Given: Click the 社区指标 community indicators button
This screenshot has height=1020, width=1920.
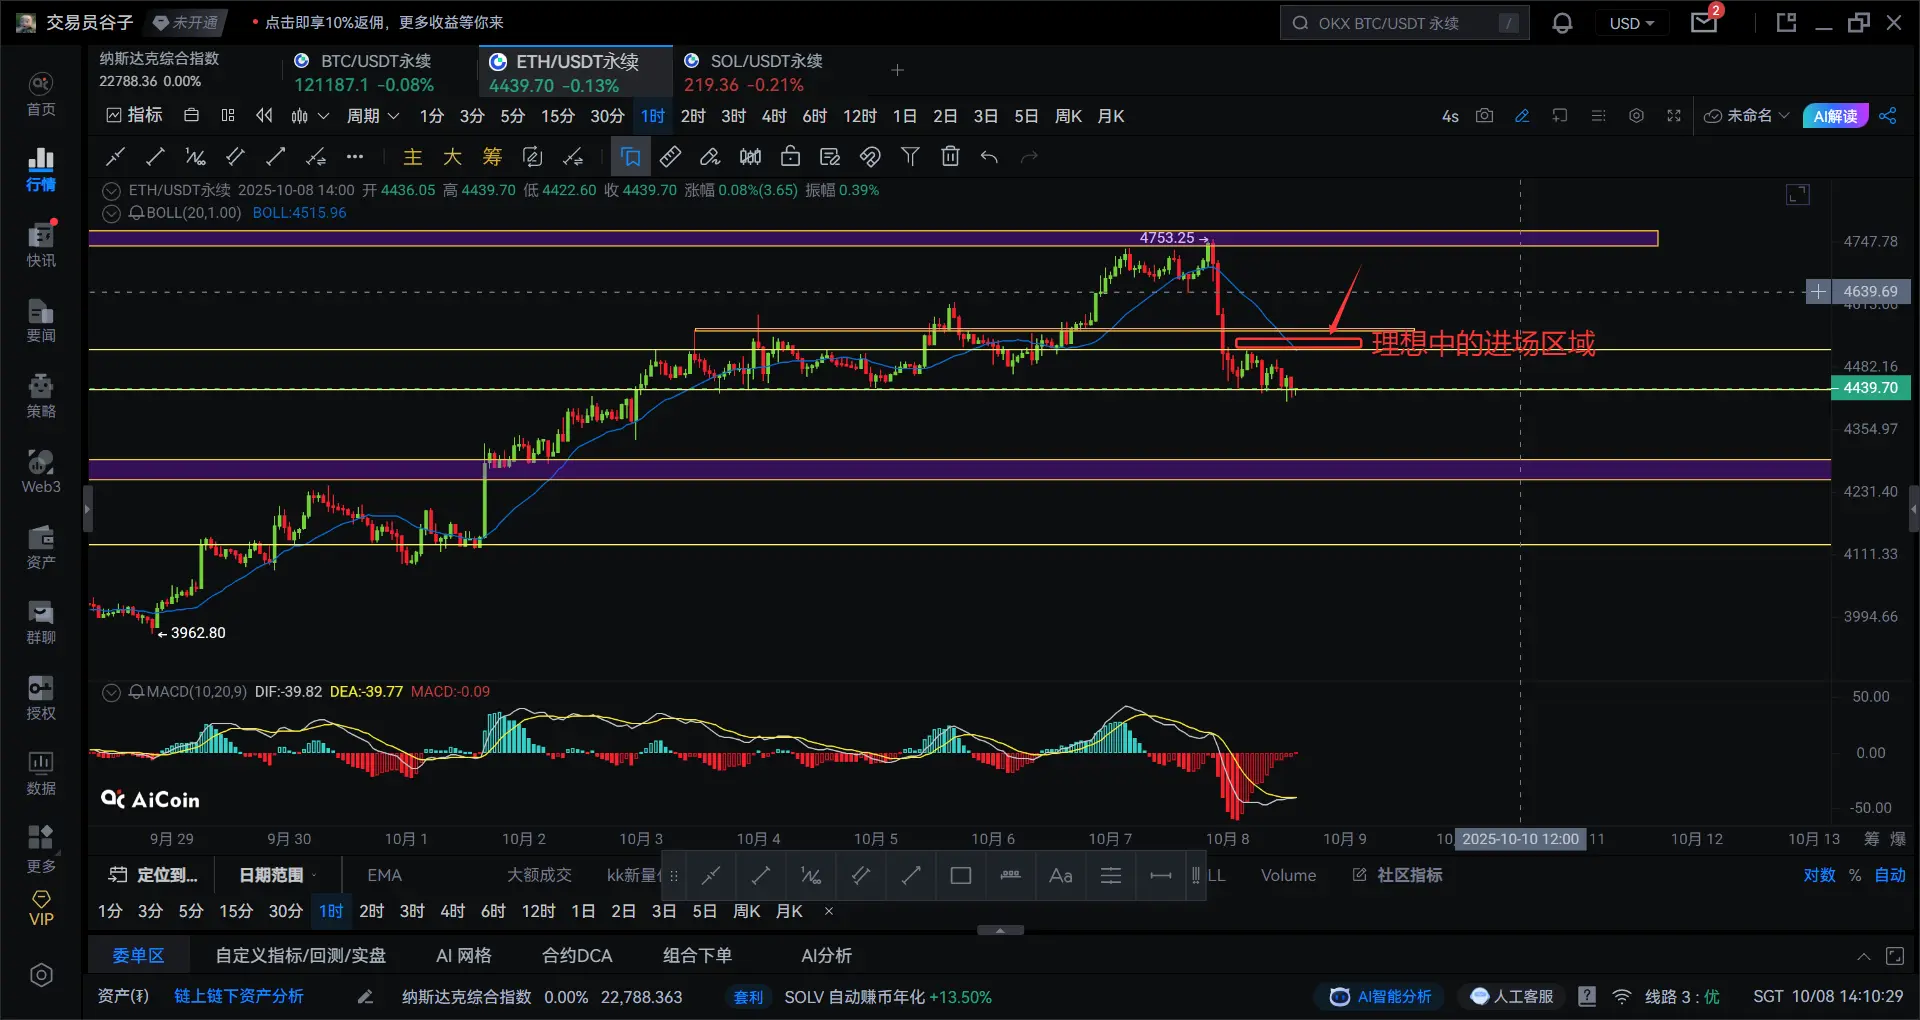Looking at the screenshot, I should click(1397, 875).
